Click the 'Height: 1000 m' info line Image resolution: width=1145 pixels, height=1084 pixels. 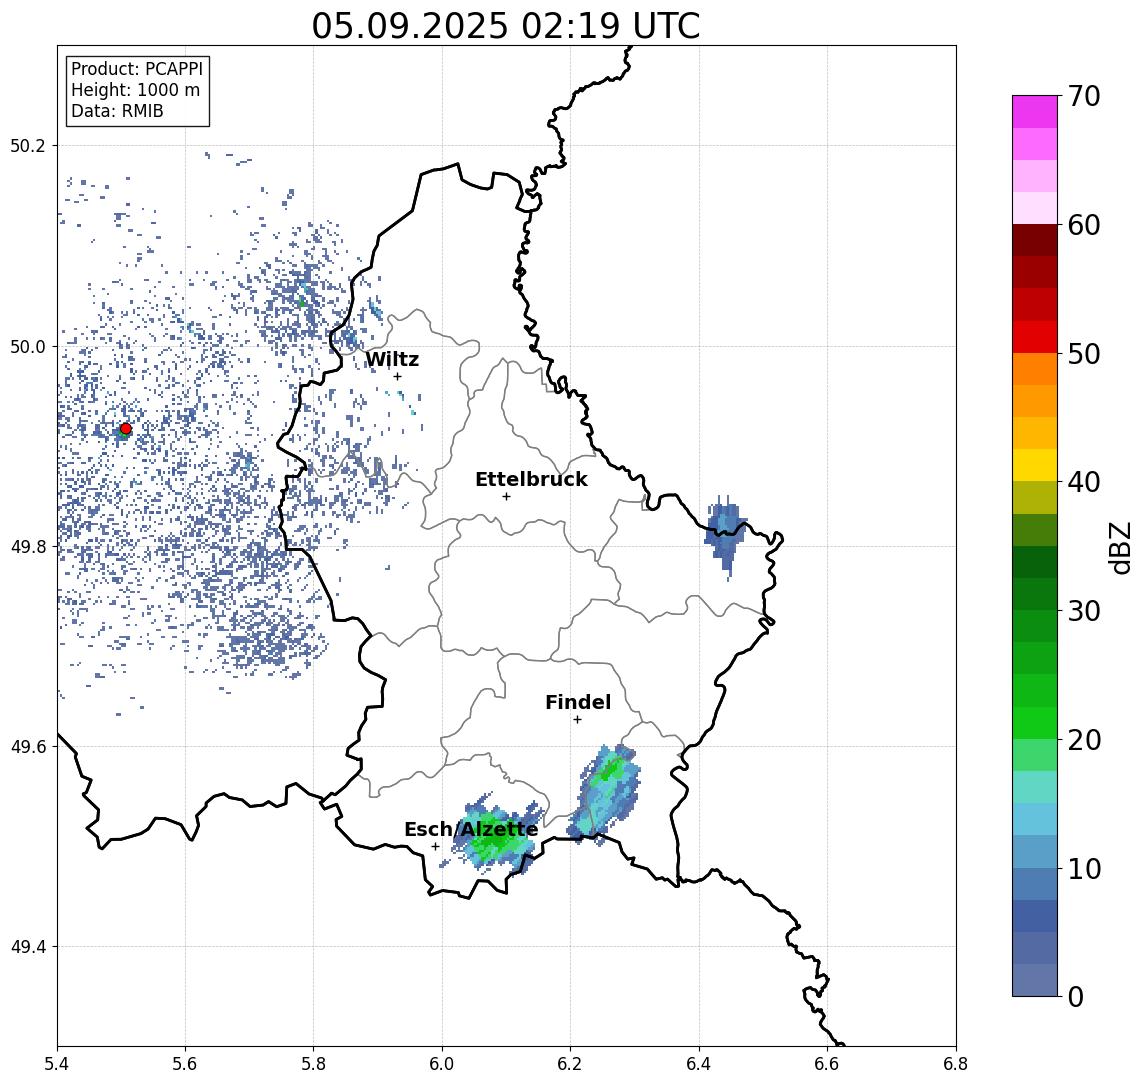pyautogui.click(x=135, y=90)
